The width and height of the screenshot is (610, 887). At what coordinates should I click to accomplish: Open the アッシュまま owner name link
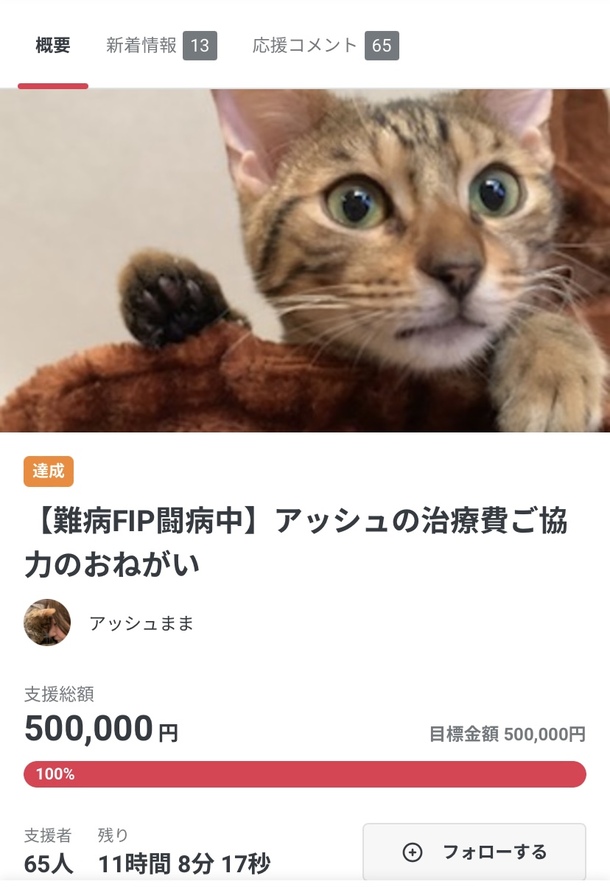point(141,623)
